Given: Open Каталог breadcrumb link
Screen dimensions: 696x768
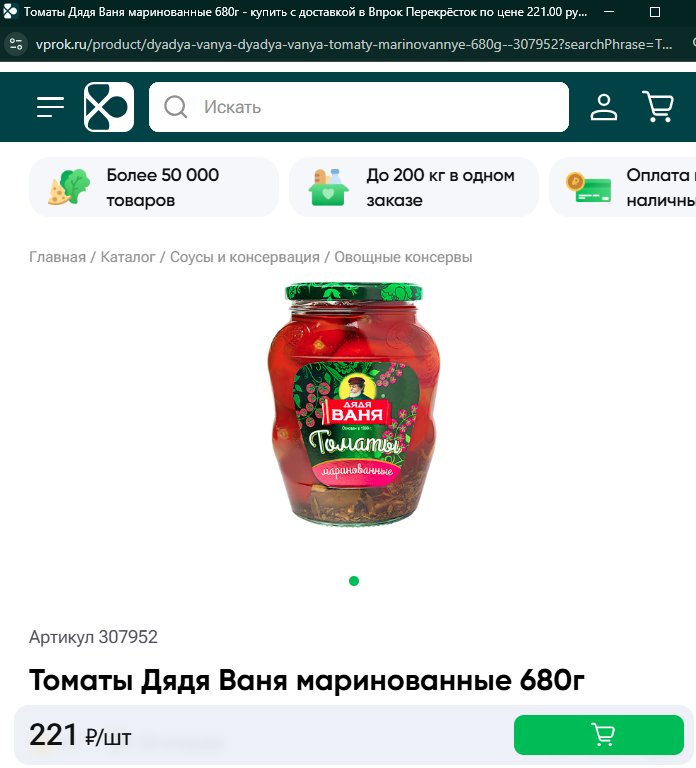Looking at the screenshot, I should click(128, 257).
